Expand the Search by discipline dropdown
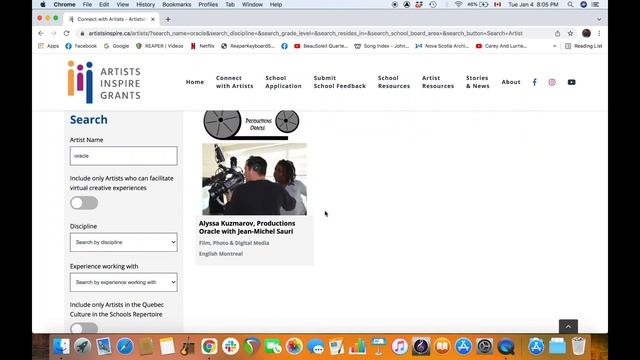 [x=124, y=242]
